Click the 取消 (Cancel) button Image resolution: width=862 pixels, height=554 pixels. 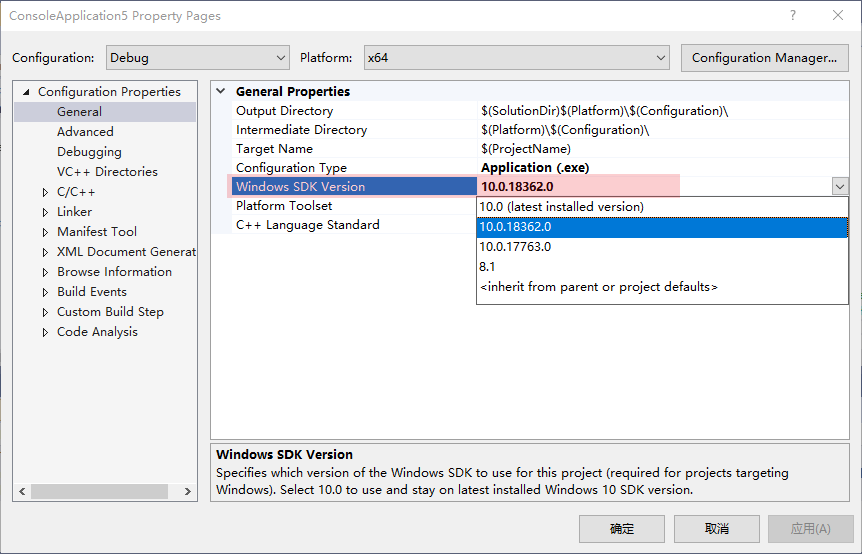(716, 528)
